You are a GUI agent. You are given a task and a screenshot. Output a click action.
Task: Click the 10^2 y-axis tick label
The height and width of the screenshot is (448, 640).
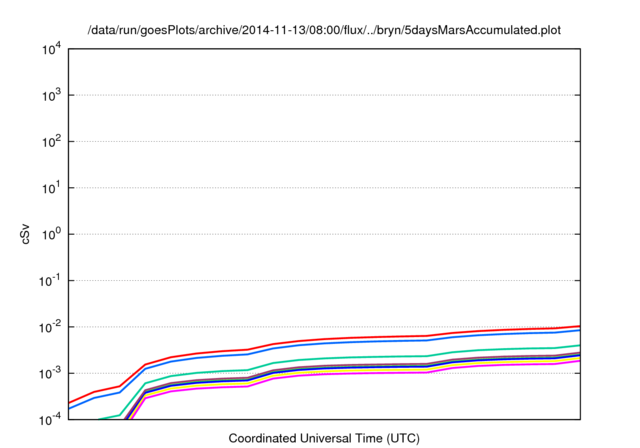(x=50, y=141)
